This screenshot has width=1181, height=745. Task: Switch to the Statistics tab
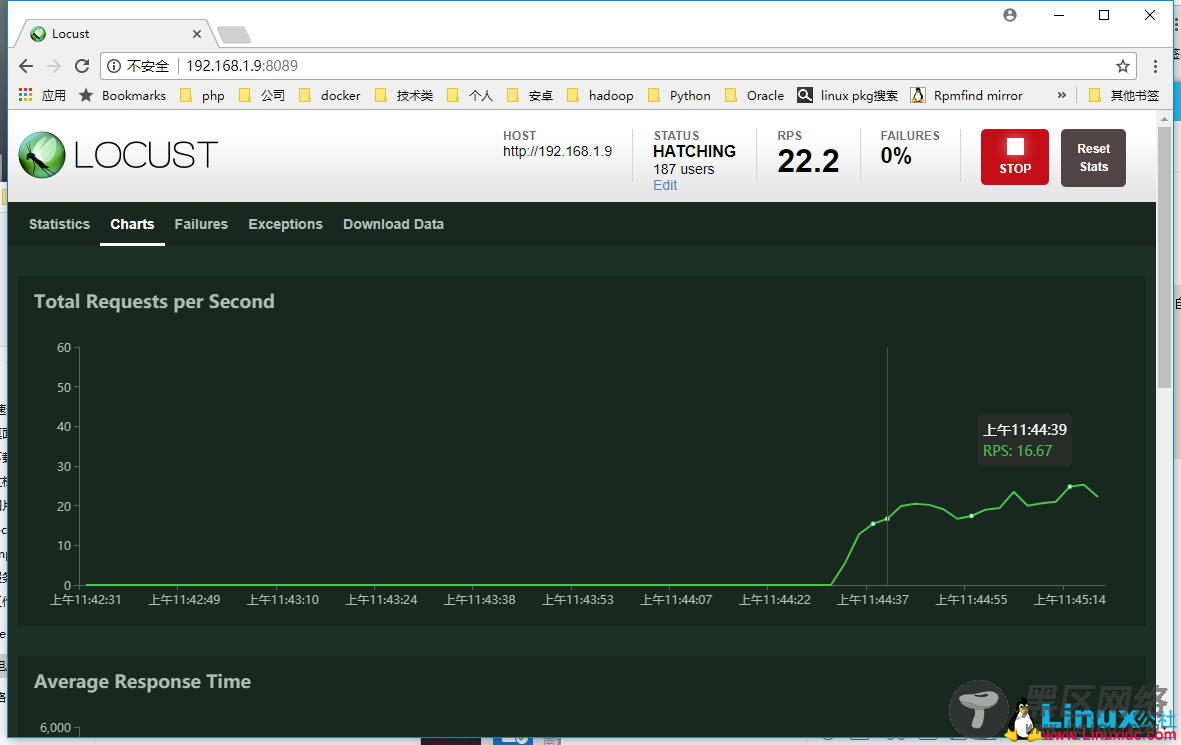60,224
